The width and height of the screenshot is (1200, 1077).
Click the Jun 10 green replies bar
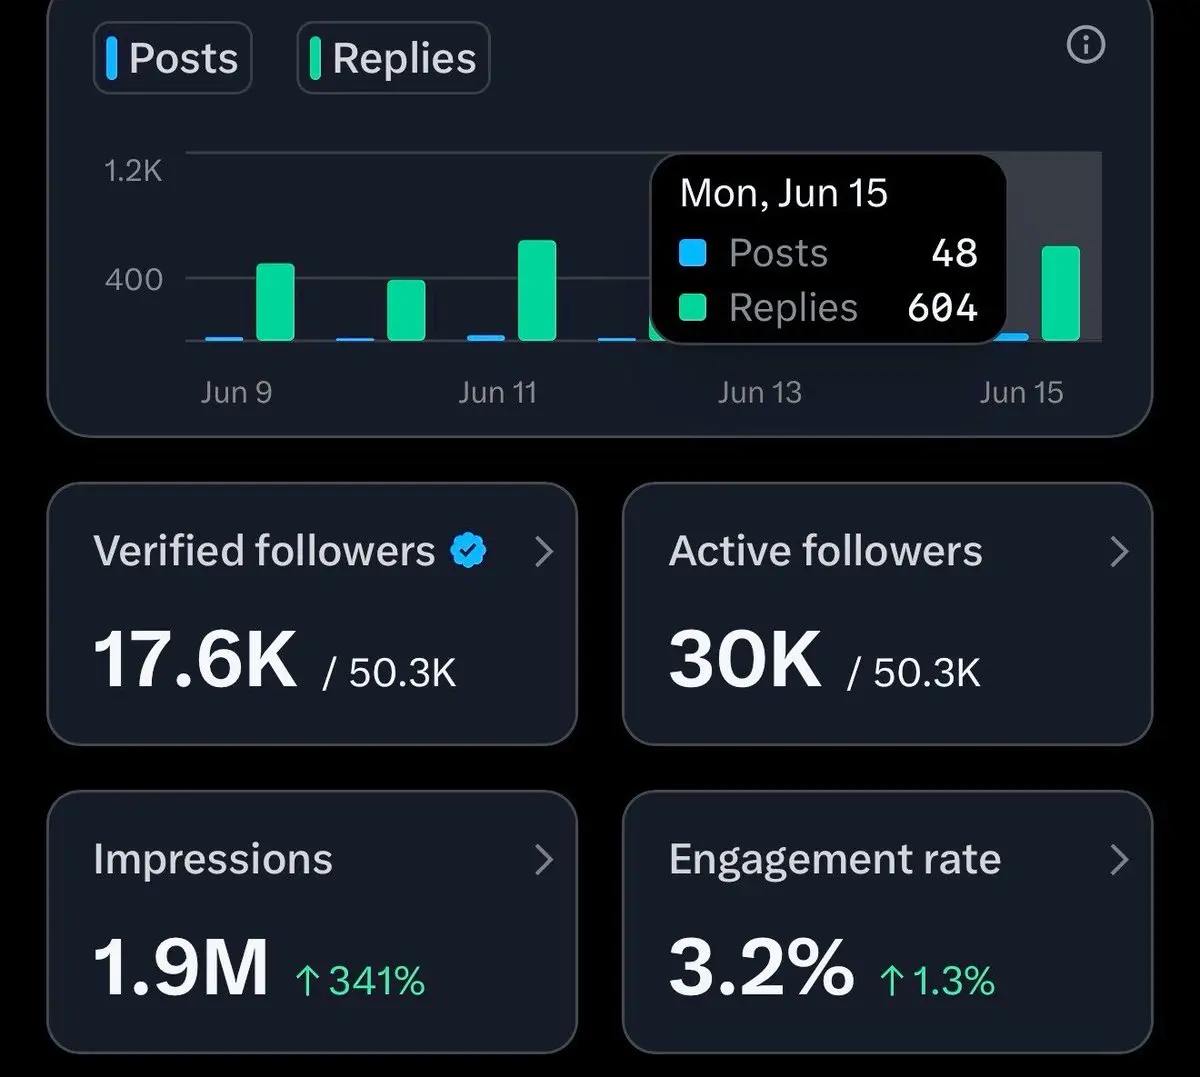tap(406, 310)
